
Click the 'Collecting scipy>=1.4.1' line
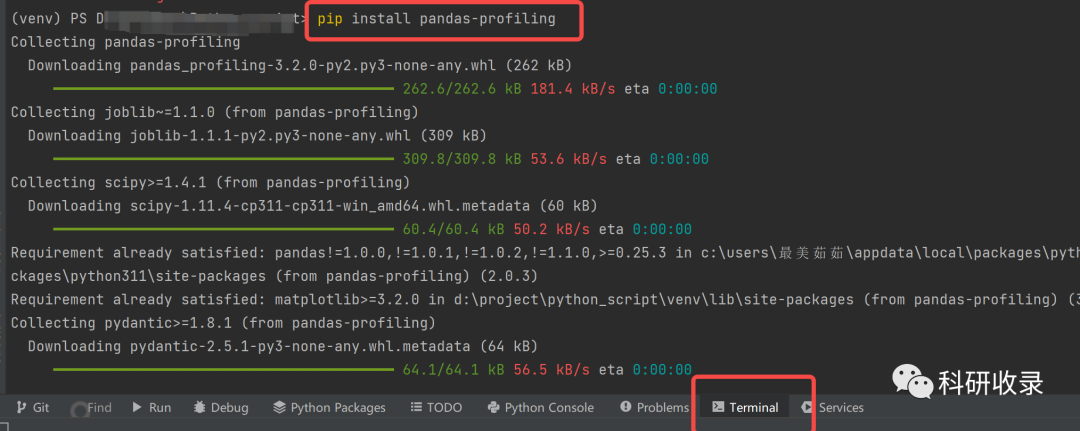pos(210,182)
